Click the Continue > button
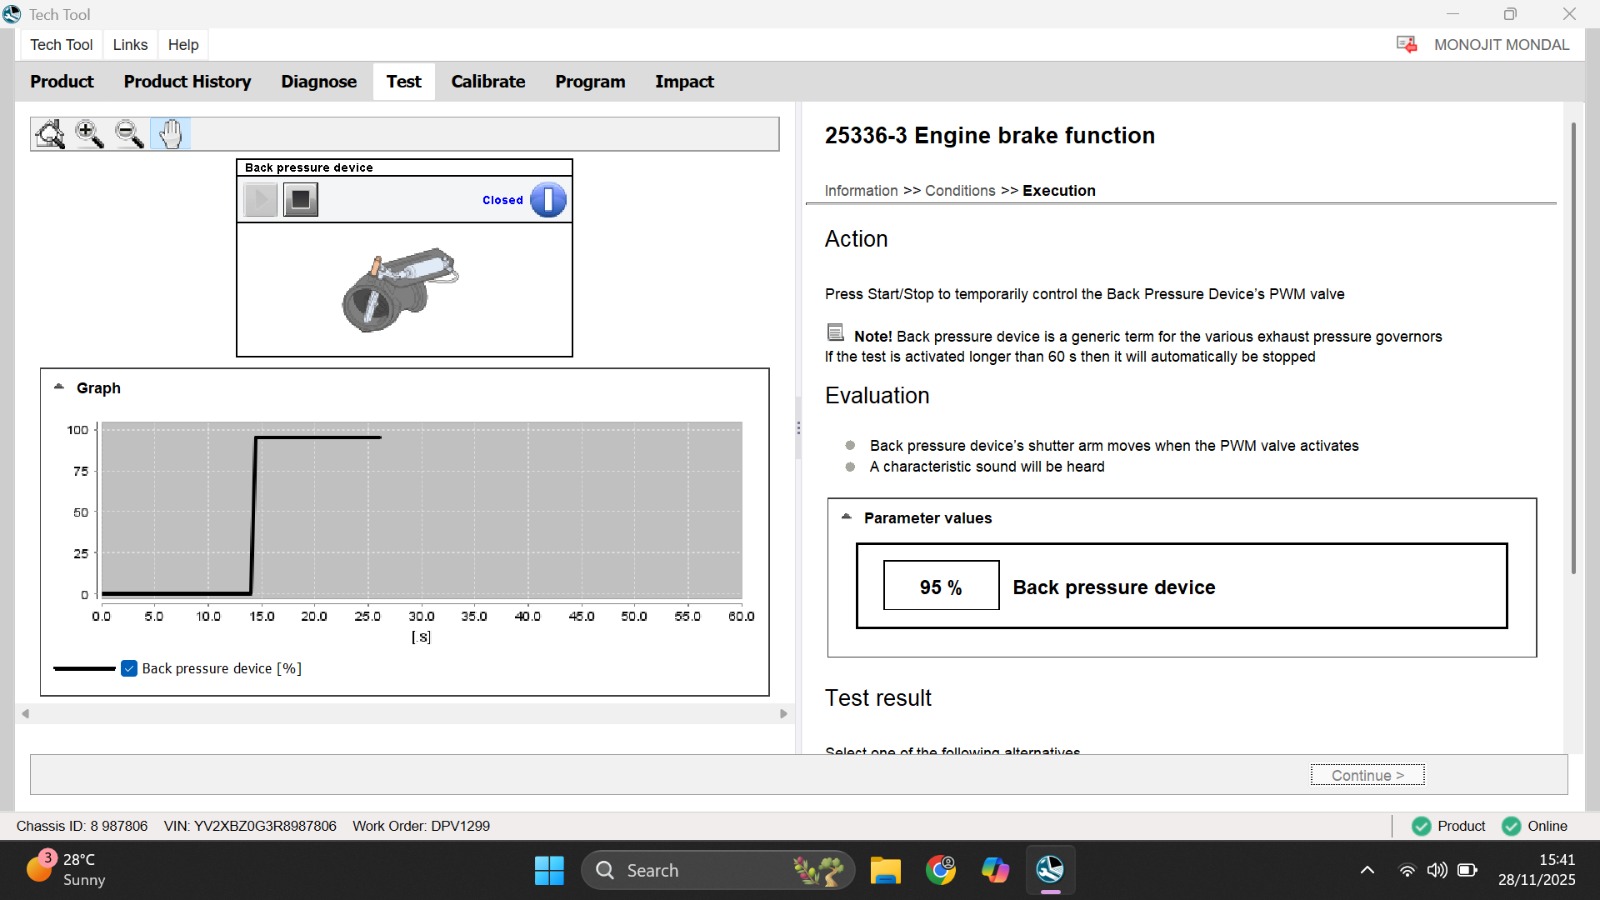 point(1367,775)
